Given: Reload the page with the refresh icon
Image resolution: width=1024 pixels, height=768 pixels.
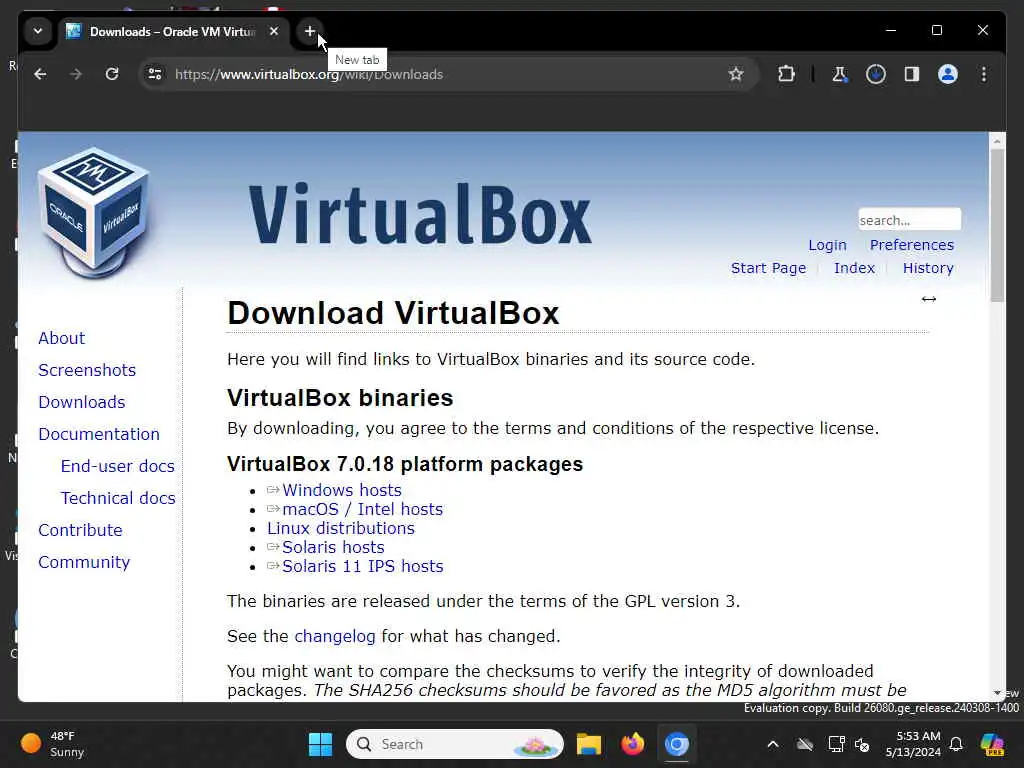Looking at the screenshot, I should (x=112, y=74).
